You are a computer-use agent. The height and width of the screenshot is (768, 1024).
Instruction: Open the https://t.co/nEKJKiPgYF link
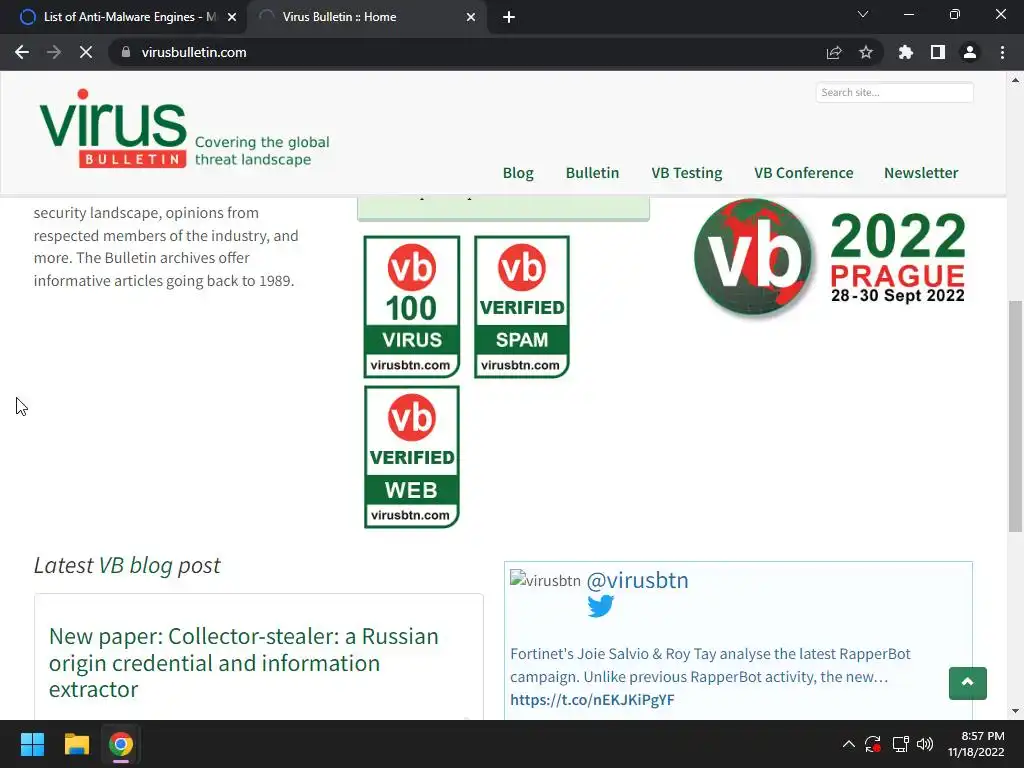(x=592, y=699)
